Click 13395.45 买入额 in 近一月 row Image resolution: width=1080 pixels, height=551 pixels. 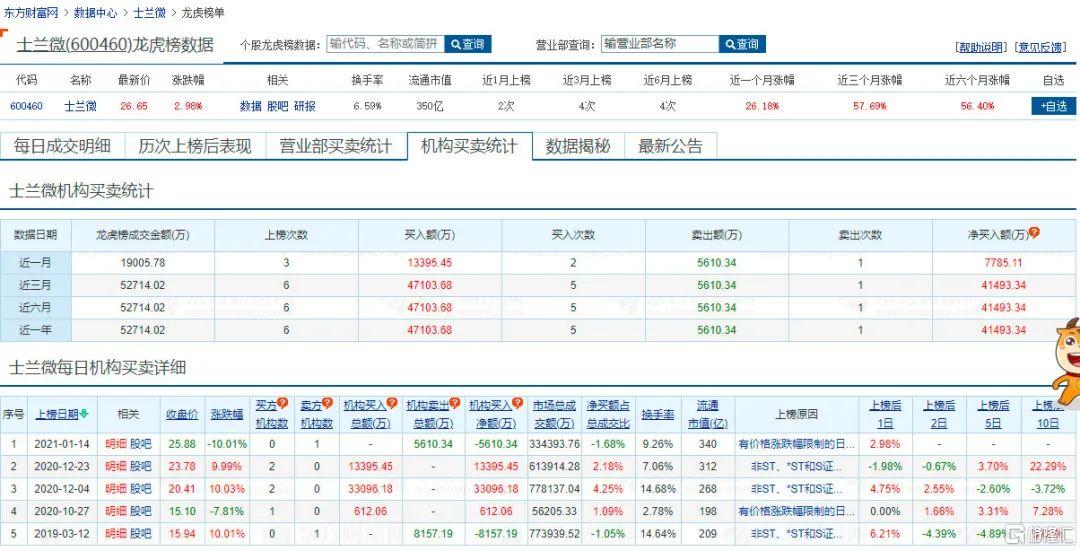click(429, 262)
